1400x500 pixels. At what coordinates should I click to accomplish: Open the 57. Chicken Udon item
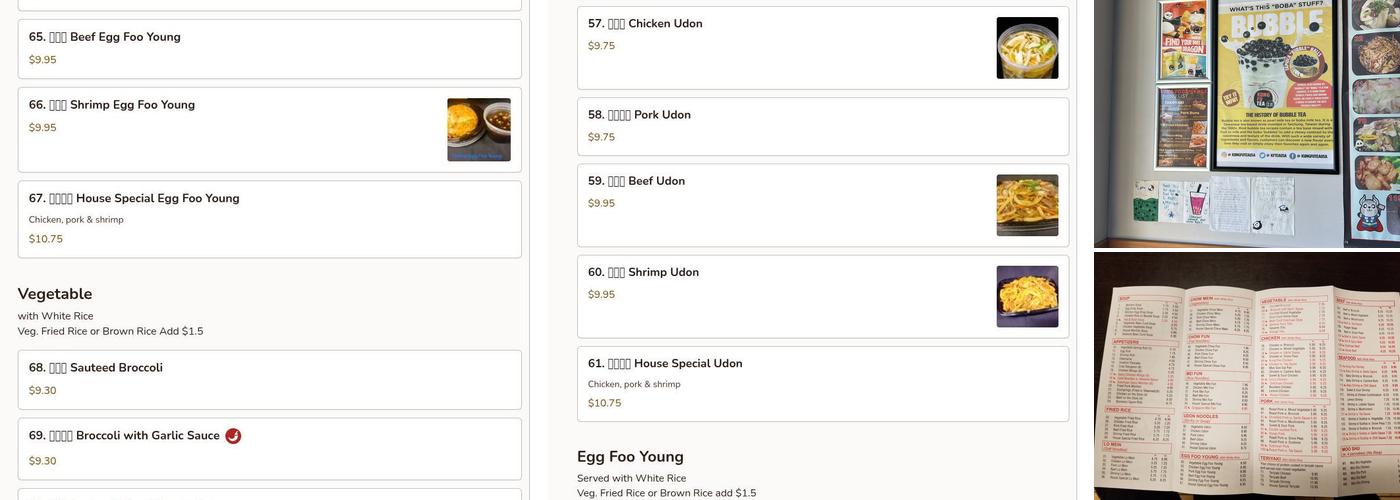point(823,48)
